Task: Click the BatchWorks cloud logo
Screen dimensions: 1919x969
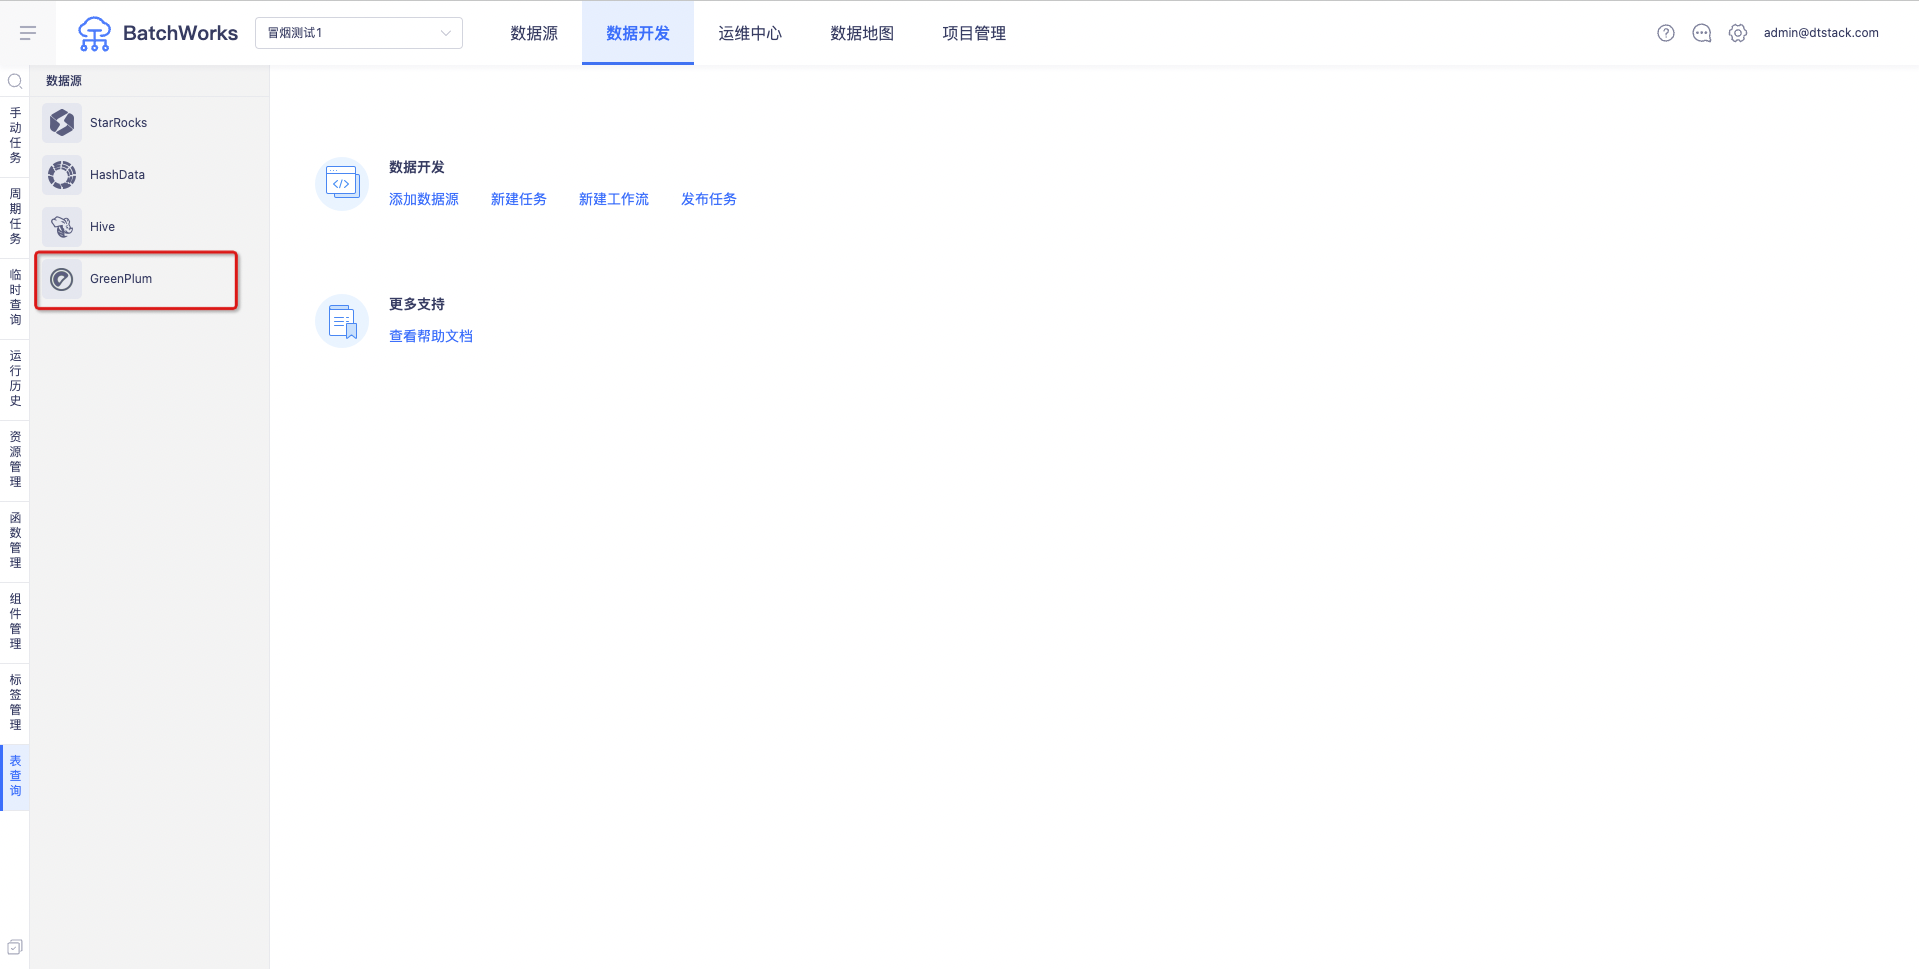Action: click(x=95, y=33)
